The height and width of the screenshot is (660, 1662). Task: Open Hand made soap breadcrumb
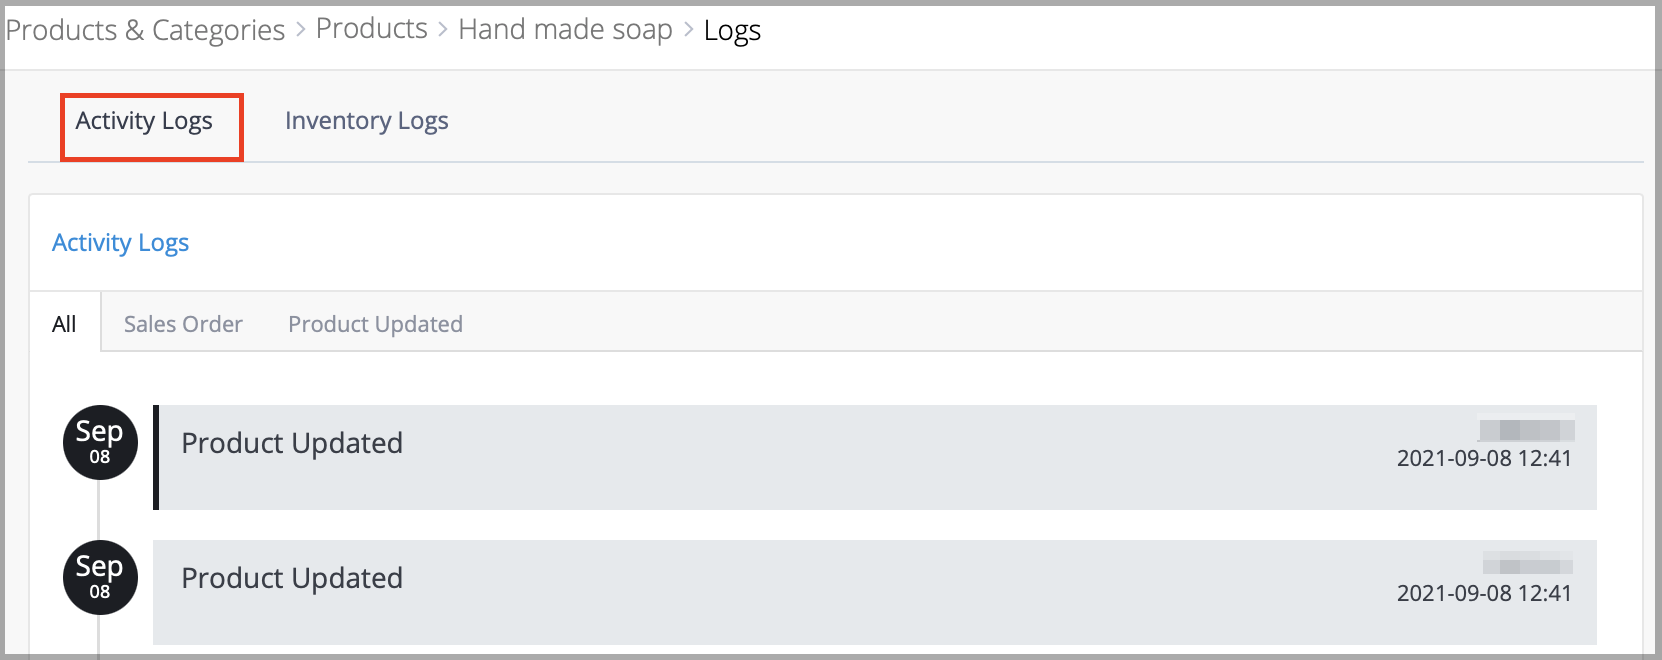coord(565,30)
